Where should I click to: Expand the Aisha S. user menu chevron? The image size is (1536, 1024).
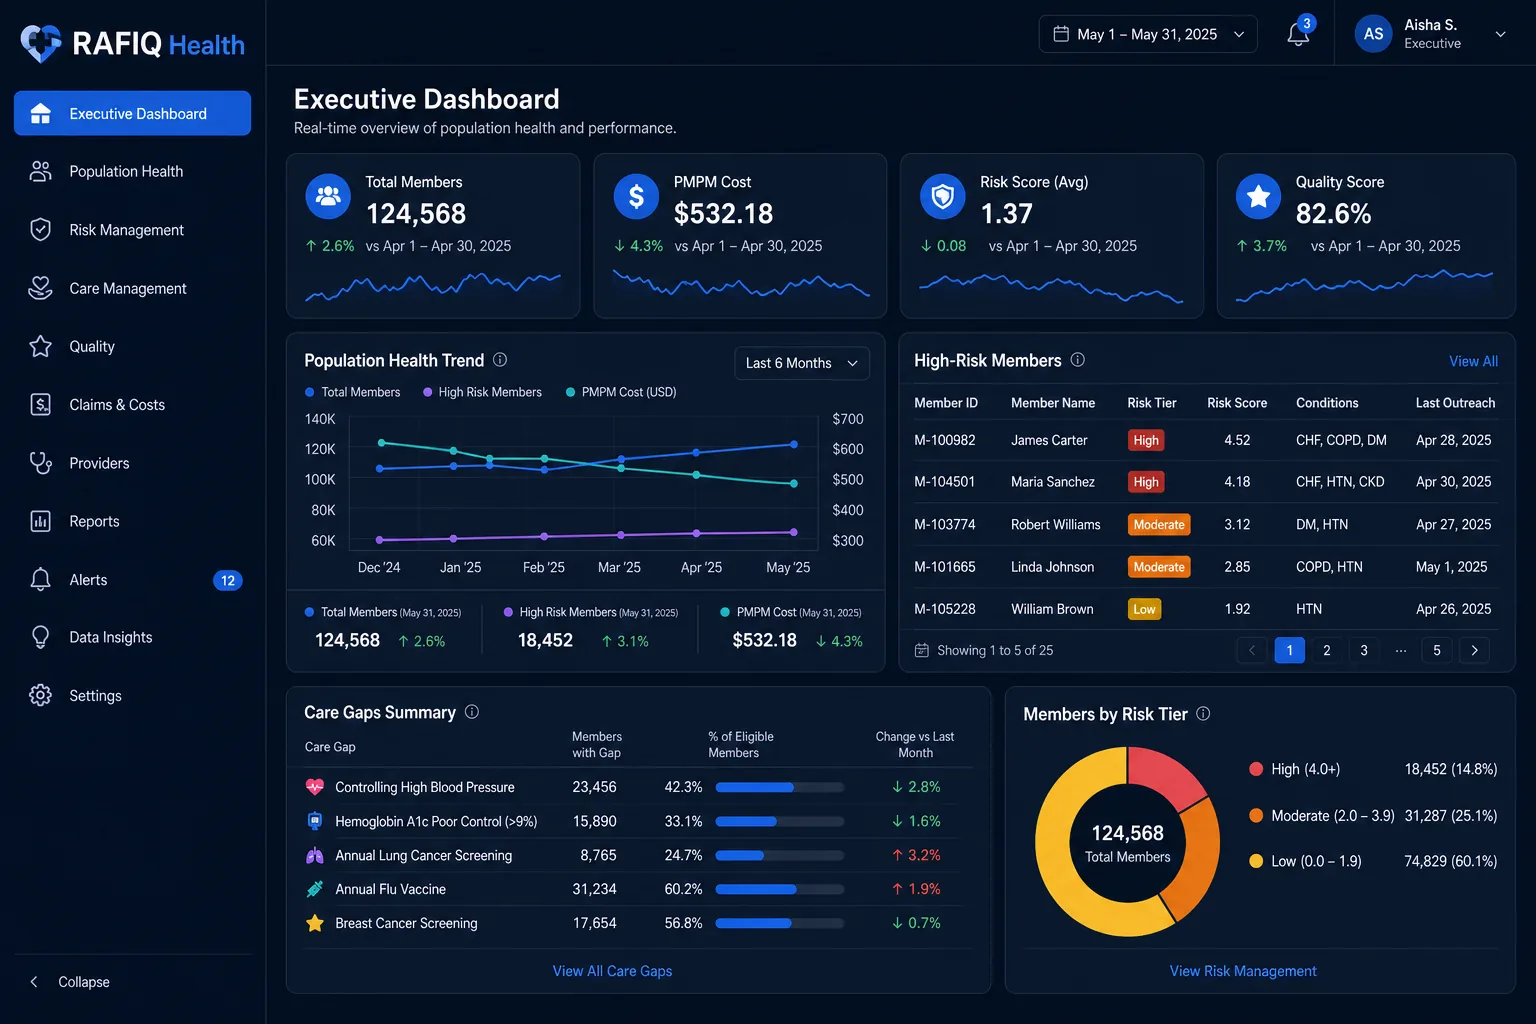point(1500,34)
